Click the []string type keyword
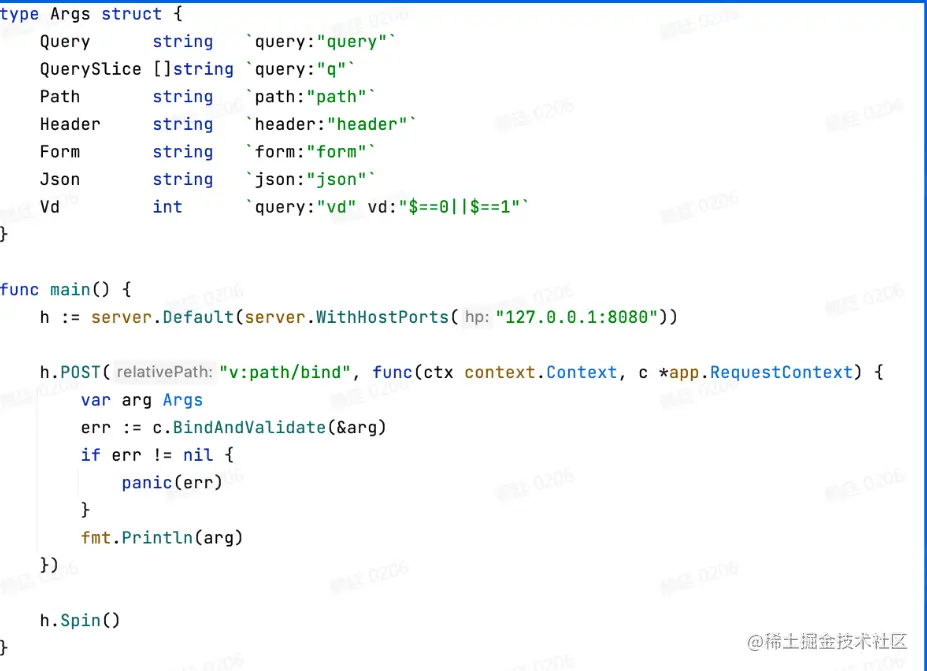 coord(193,69)
